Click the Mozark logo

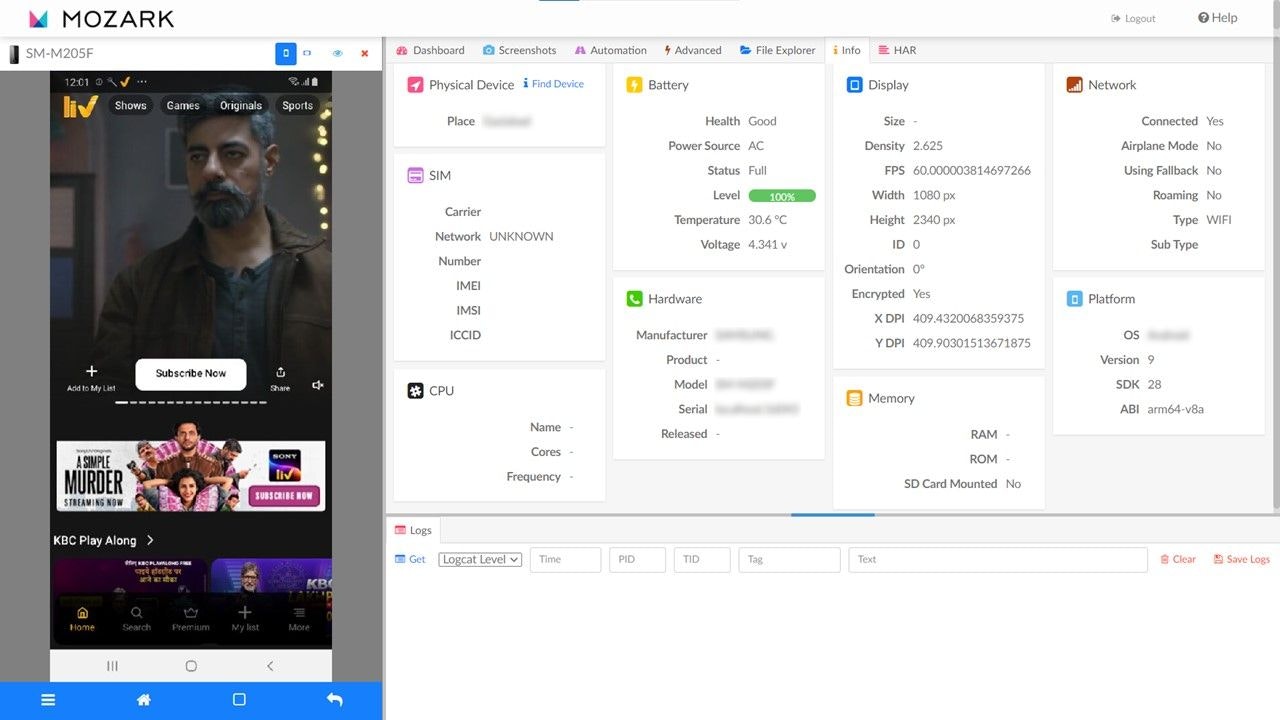tap(101, 18)
